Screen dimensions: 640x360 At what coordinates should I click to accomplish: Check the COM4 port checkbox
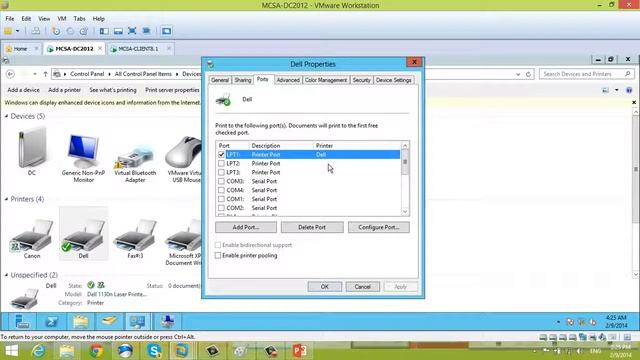221,190
